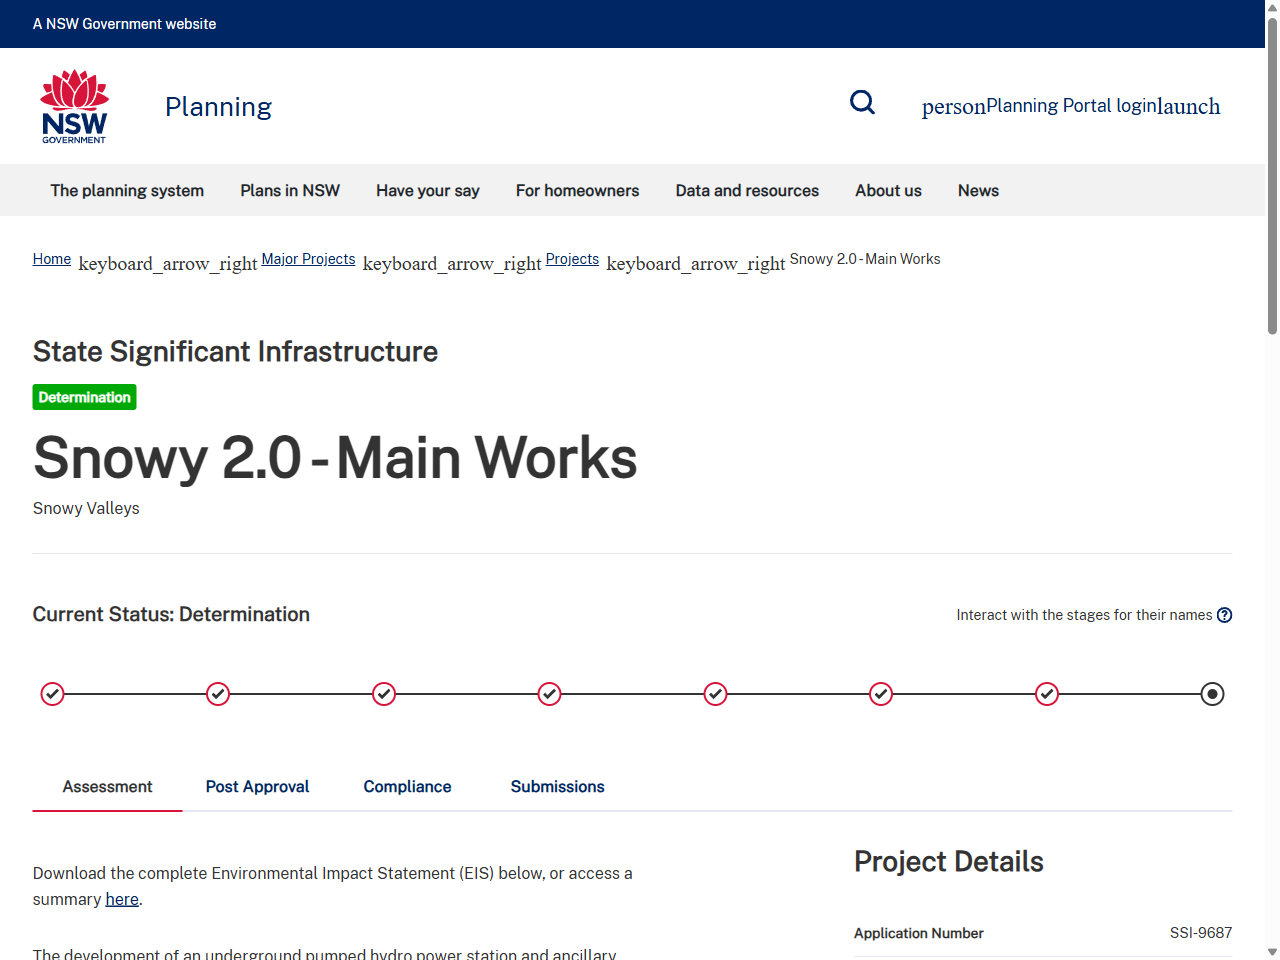The width and height of the screenshot is (1280, 960).
Task: Click the help question mark icon beside stage names
Action: 1224,615
